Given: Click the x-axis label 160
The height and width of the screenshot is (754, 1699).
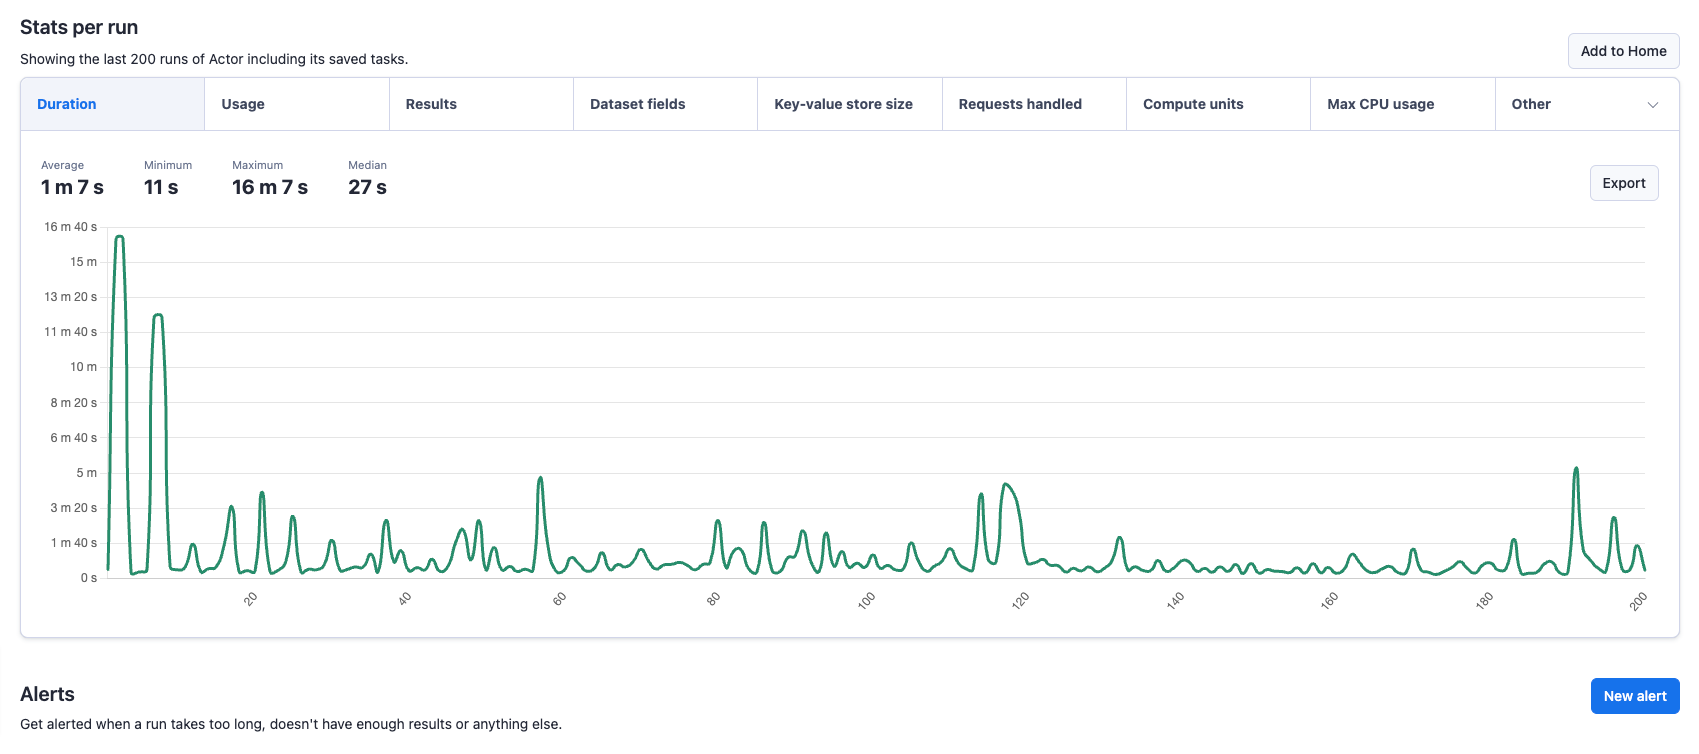Looking at the screenshot, I should [x=1329, y=600].
